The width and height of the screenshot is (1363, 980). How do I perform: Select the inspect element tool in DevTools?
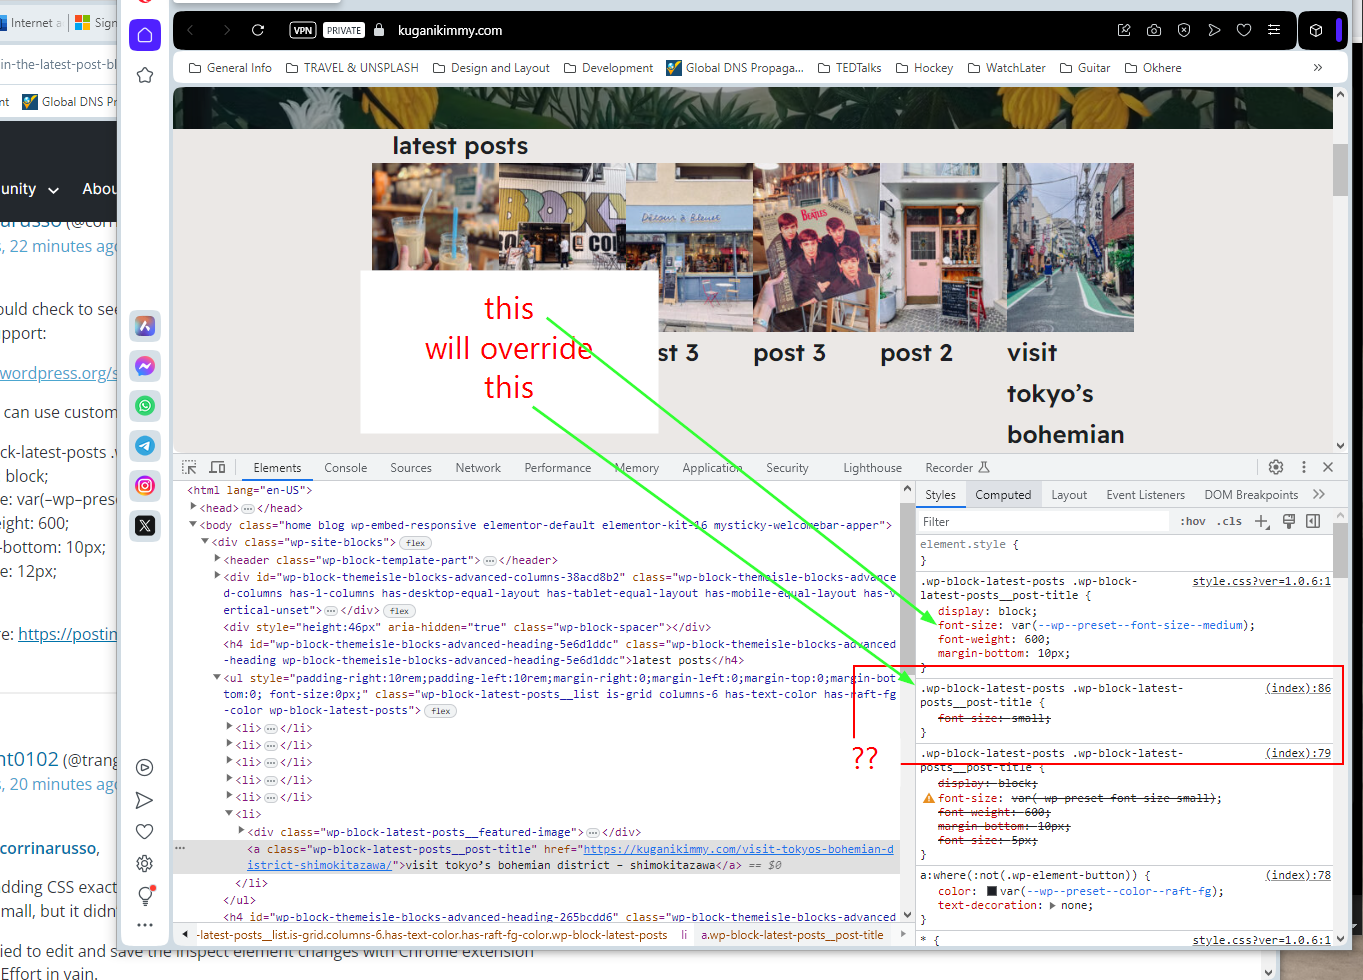[188, 467]
